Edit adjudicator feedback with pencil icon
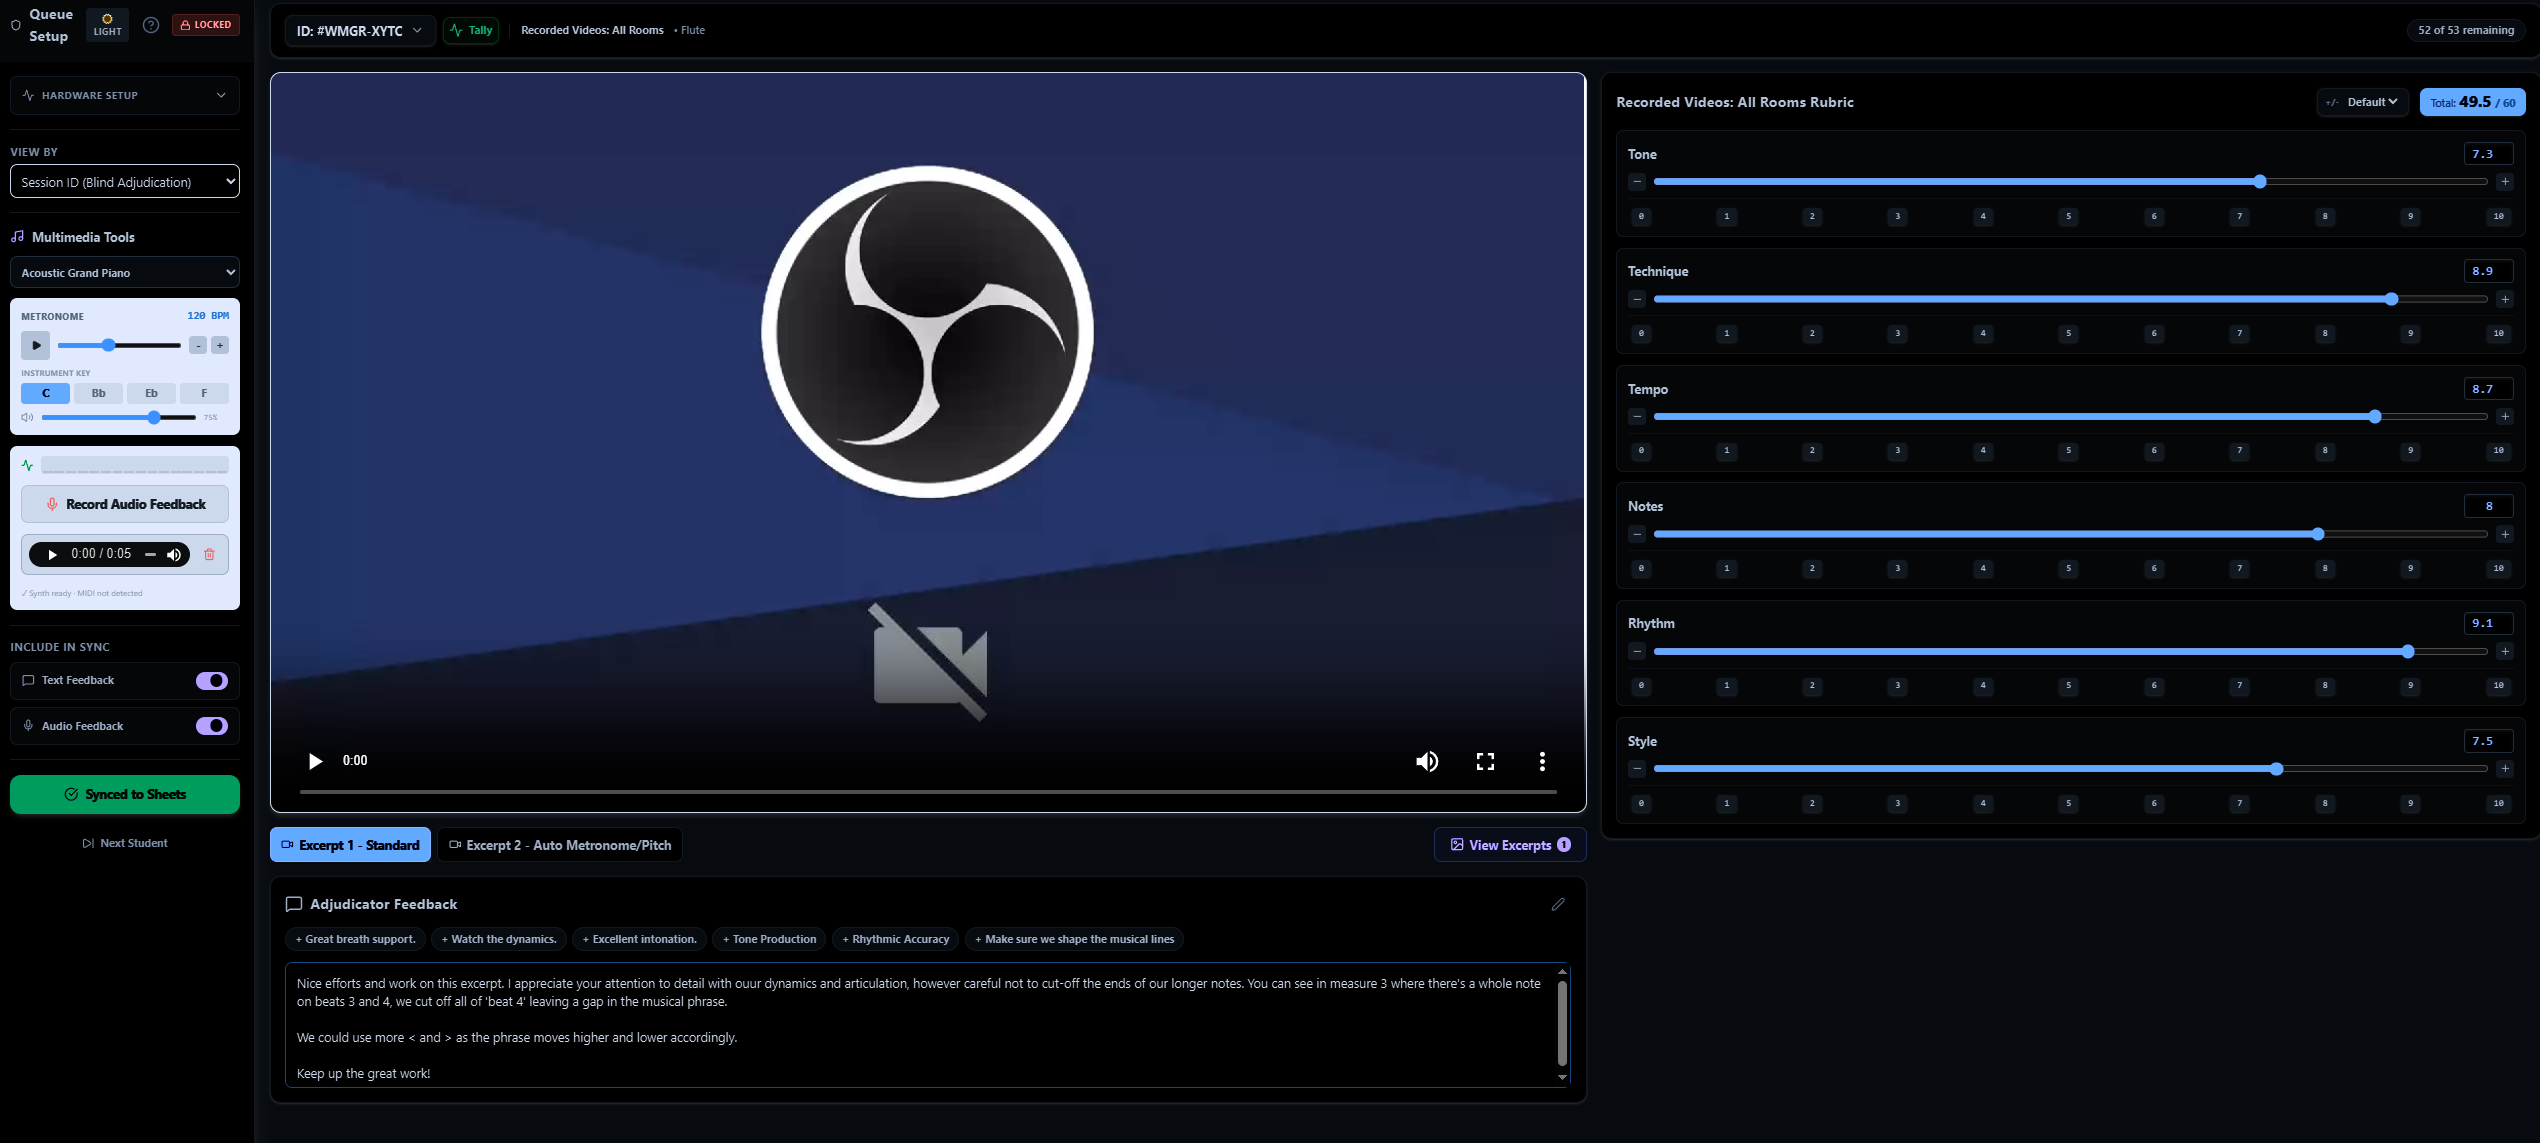Image resolution: width=2540 pixels, height=1143 pixels. pyautogui.click(x=1558, y=904)
